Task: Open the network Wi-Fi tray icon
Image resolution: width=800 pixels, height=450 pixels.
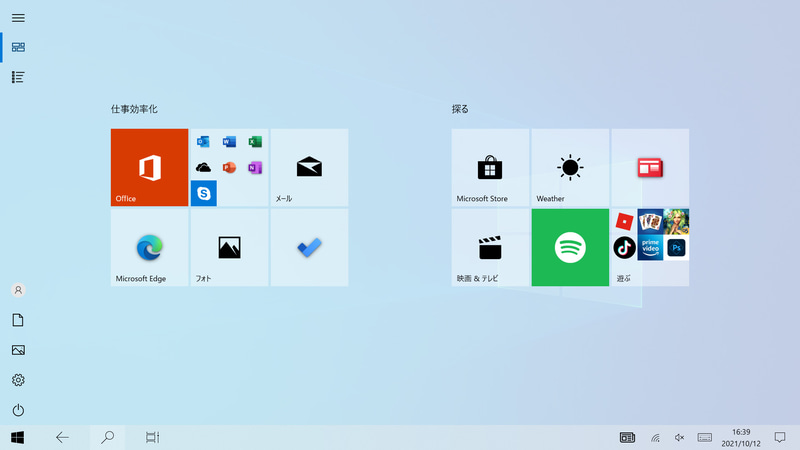Action: pyautogui.click(x=656, y=438)
